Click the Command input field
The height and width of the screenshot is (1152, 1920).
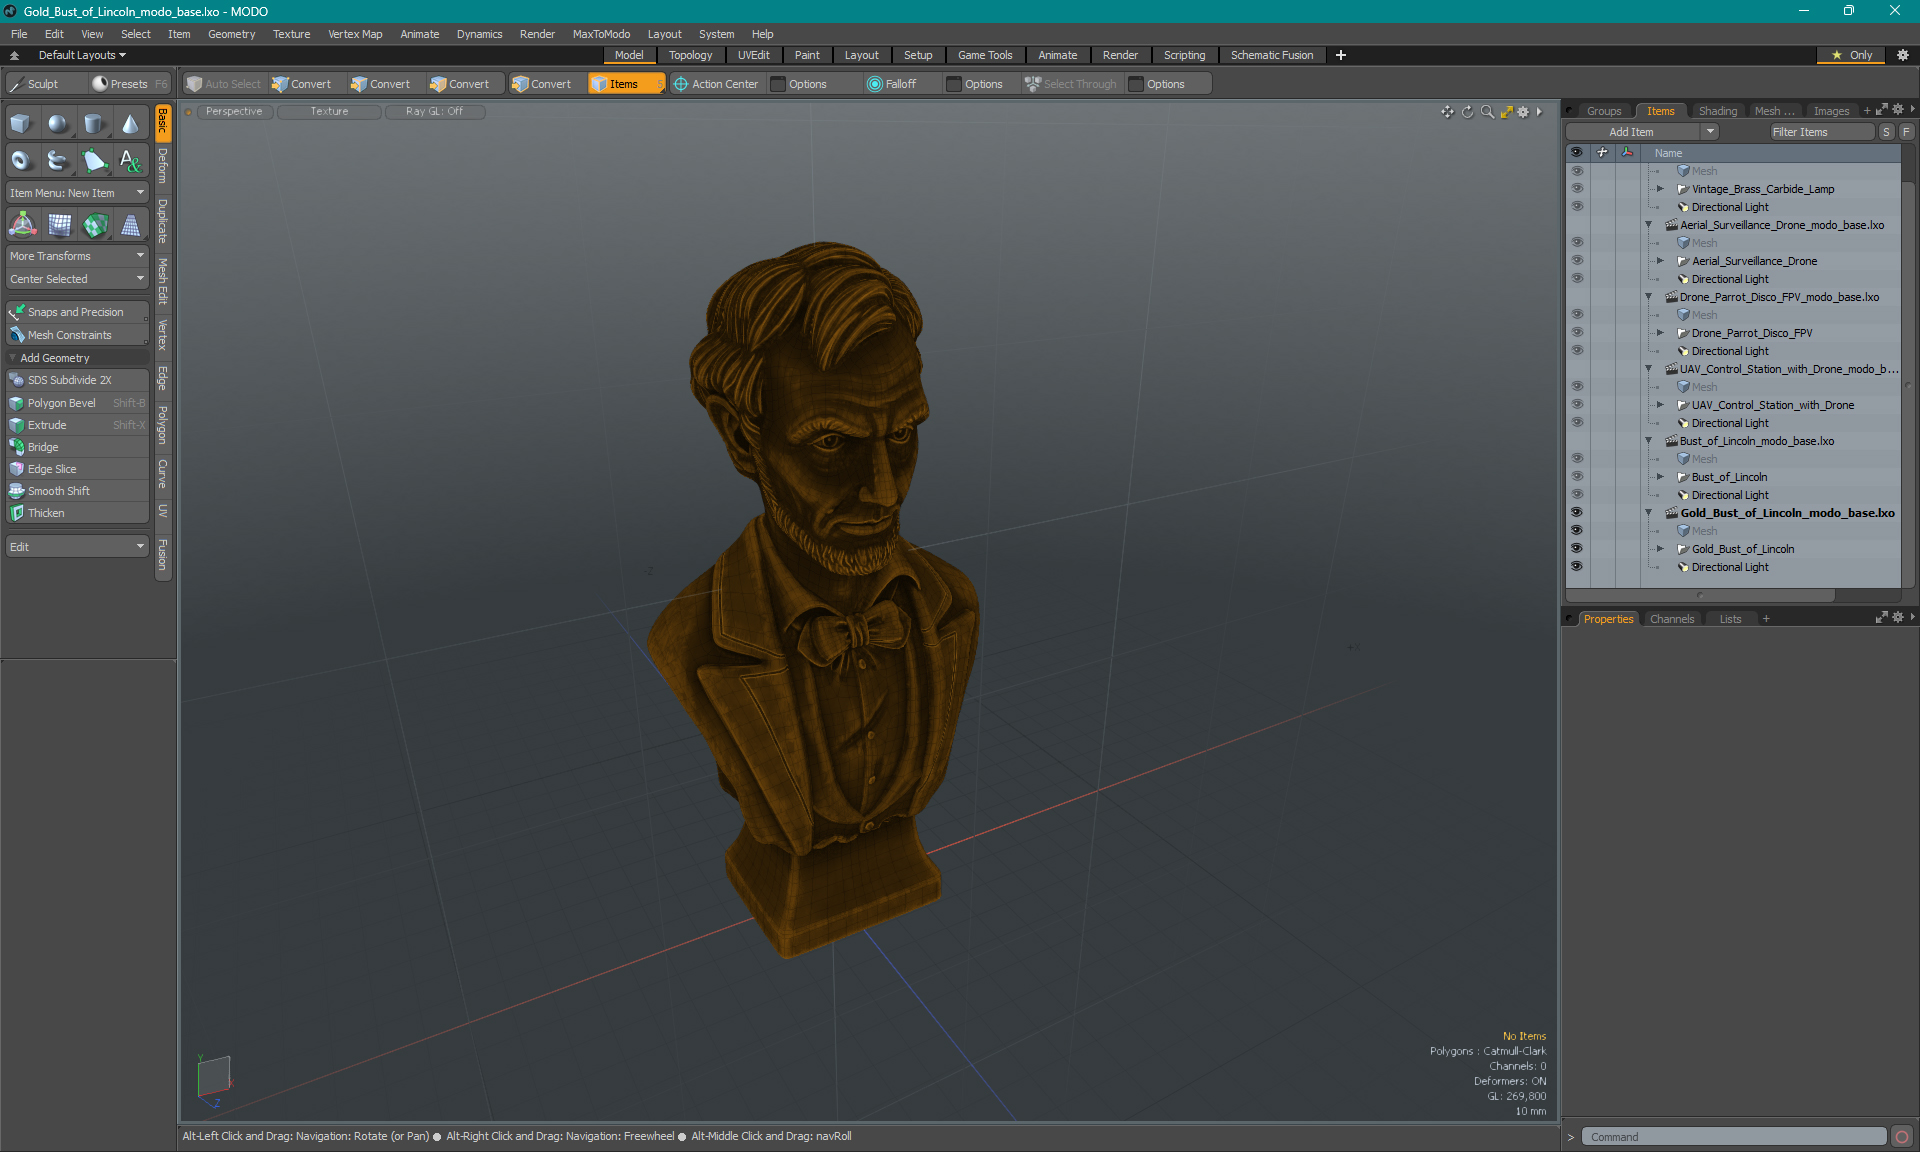(1733, 1137)
